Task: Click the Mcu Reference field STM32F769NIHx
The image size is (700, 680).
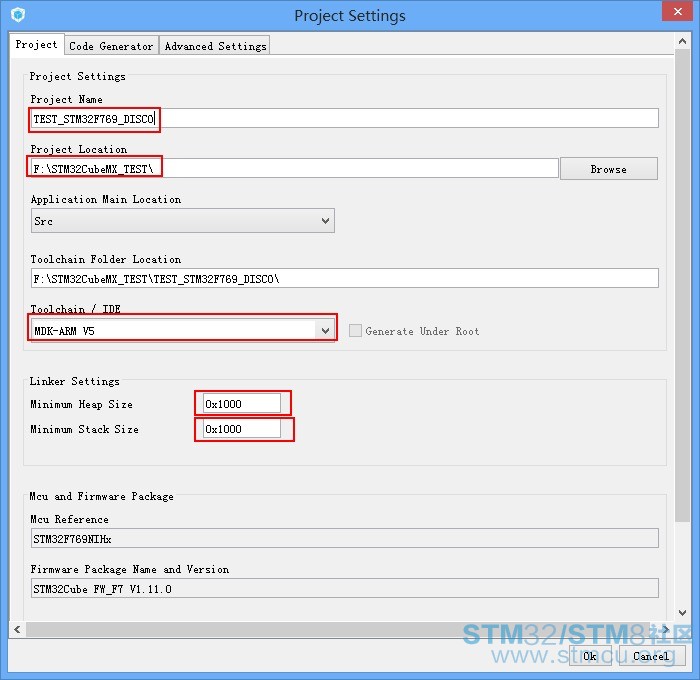Action: click(x=345, y=539)
